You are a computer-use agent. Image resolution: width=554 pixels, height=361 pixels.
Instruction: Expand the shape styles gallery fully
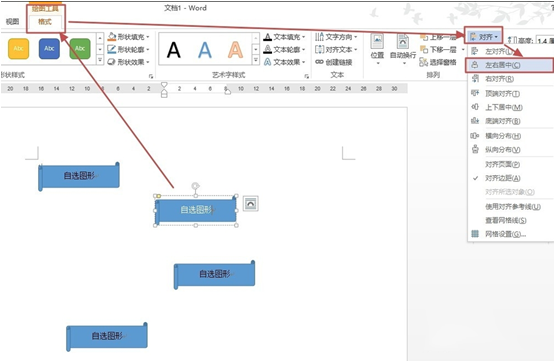(x=100, y=60)
